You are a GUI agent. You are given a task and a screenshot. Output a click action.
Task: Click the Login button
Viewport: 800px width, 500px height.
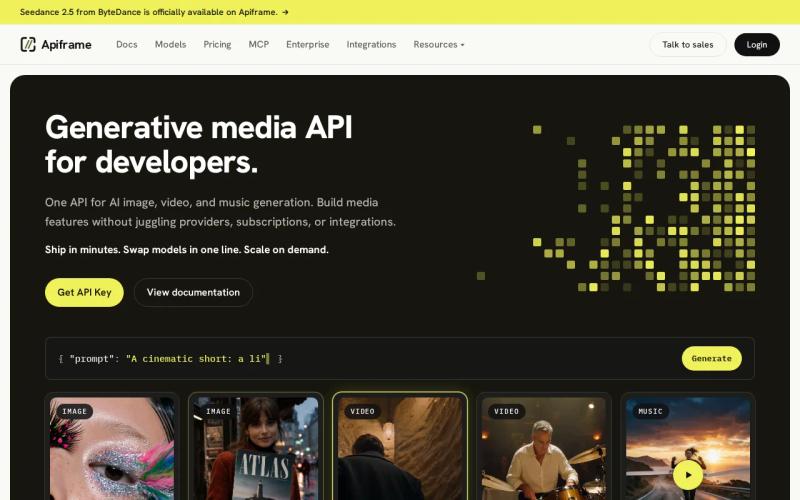click(757, 44)
